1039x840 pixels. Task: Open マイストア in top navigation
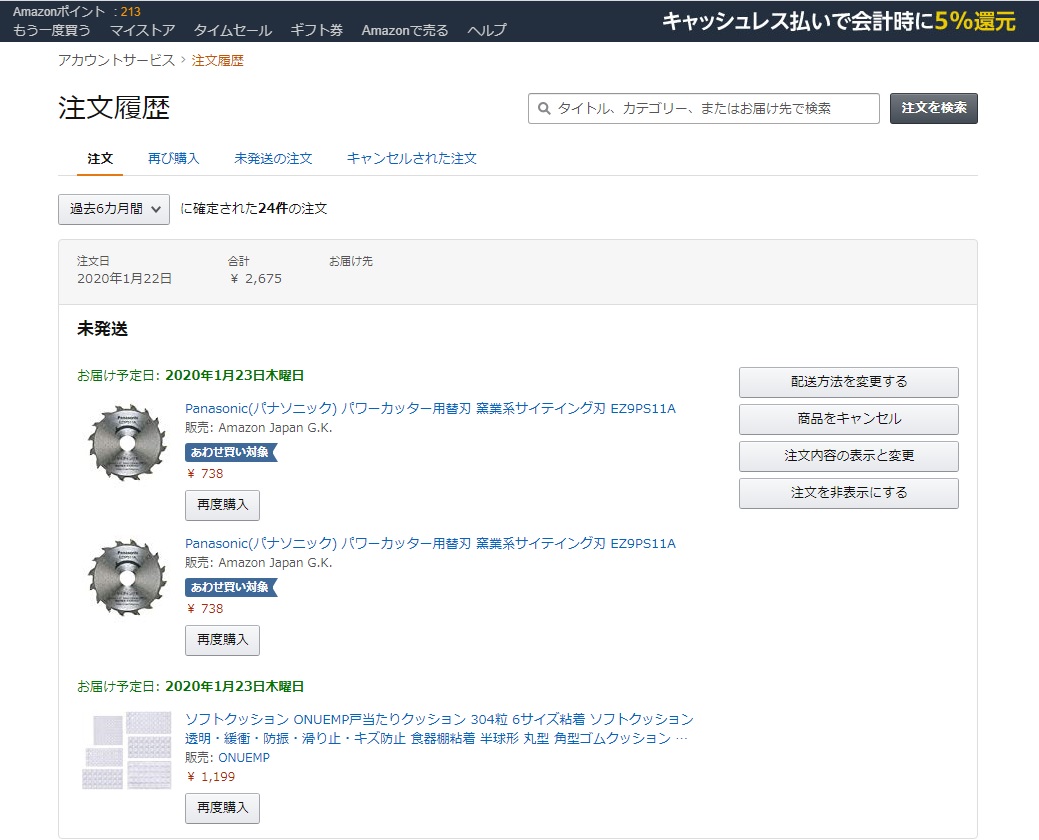coord(142,30)
